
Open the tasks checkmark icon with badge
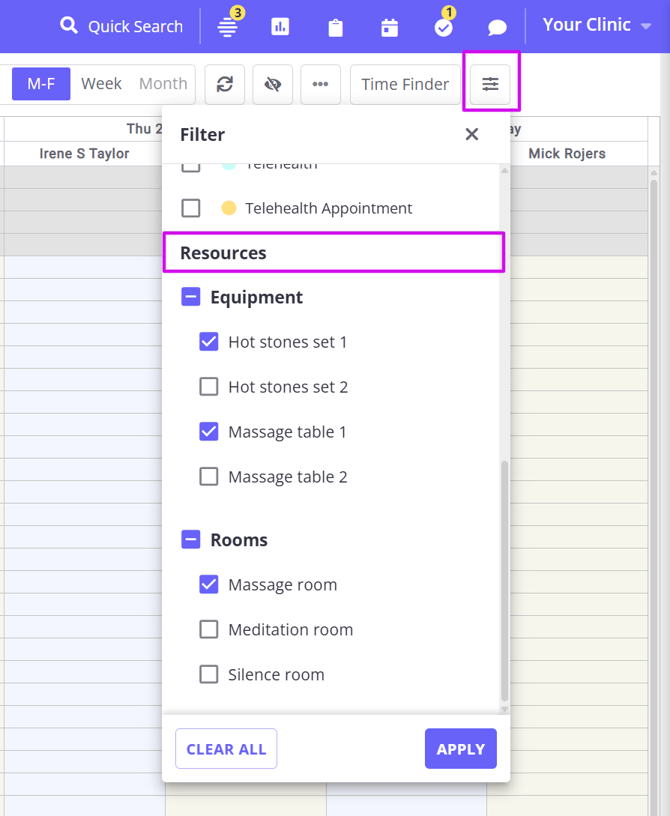point(443,27)
